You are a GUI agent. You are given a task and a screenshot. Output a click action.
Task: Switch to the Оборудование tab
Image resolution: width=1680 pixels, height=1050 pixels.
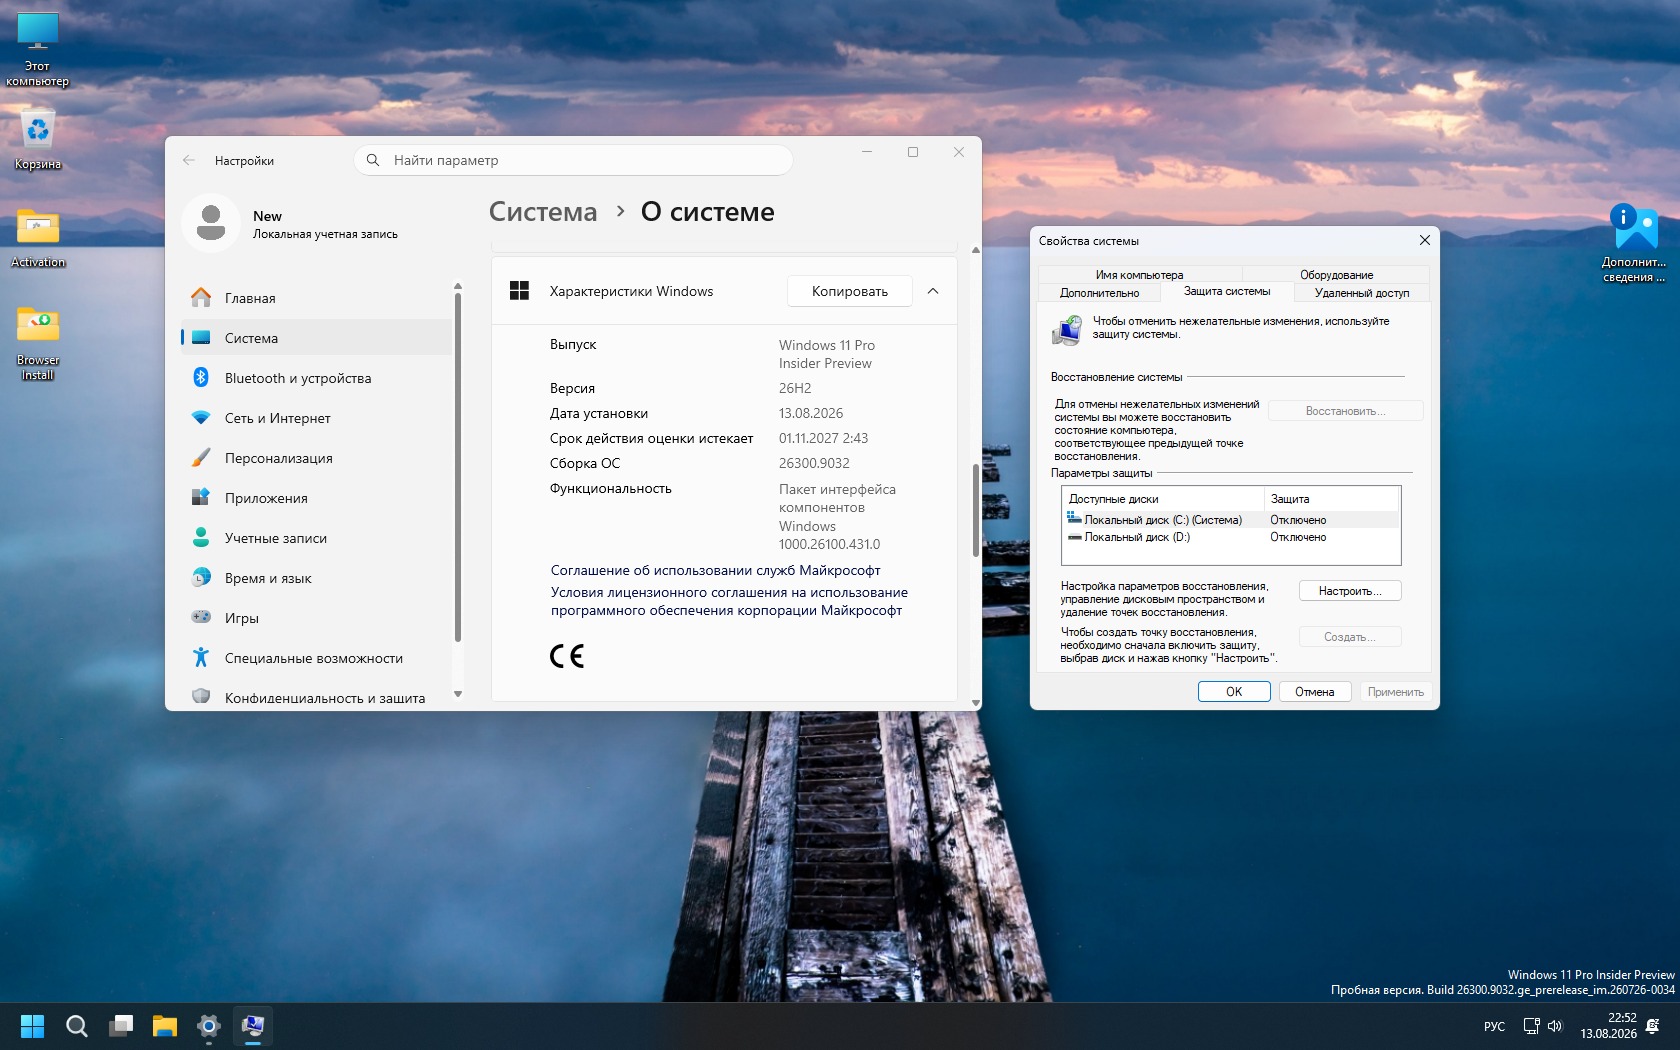click(x=1336, y=275)
